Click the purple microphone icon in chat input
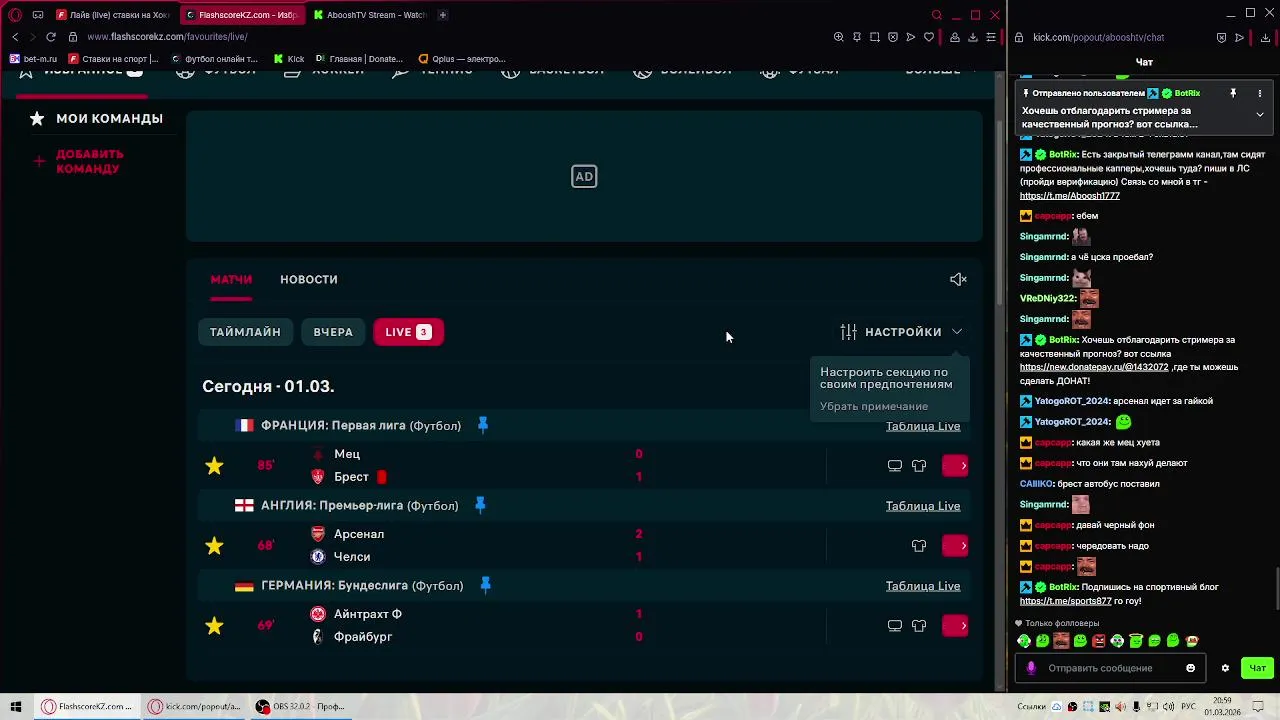The height and width of the screenshot is (720, 1280). (x=1031, y=668)
